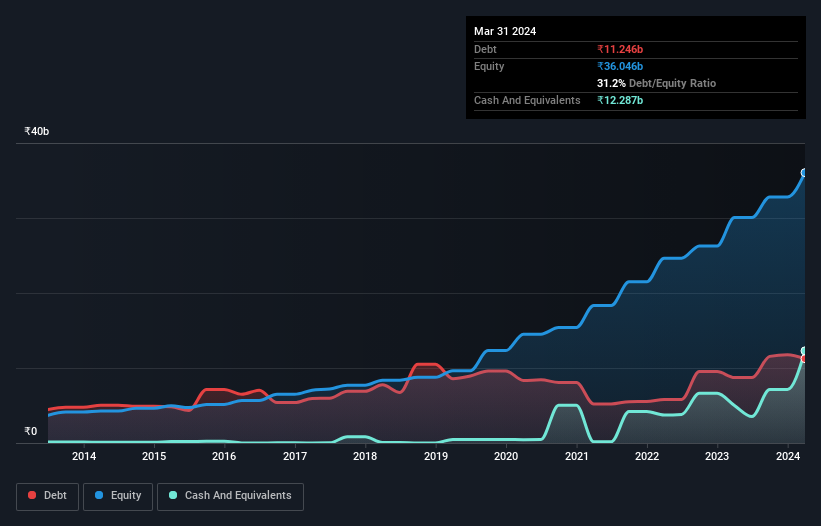Click the 2022 x-axis label
Image resolution: width=821 pixels, height=526 pixels.
(x=647, y=456)
